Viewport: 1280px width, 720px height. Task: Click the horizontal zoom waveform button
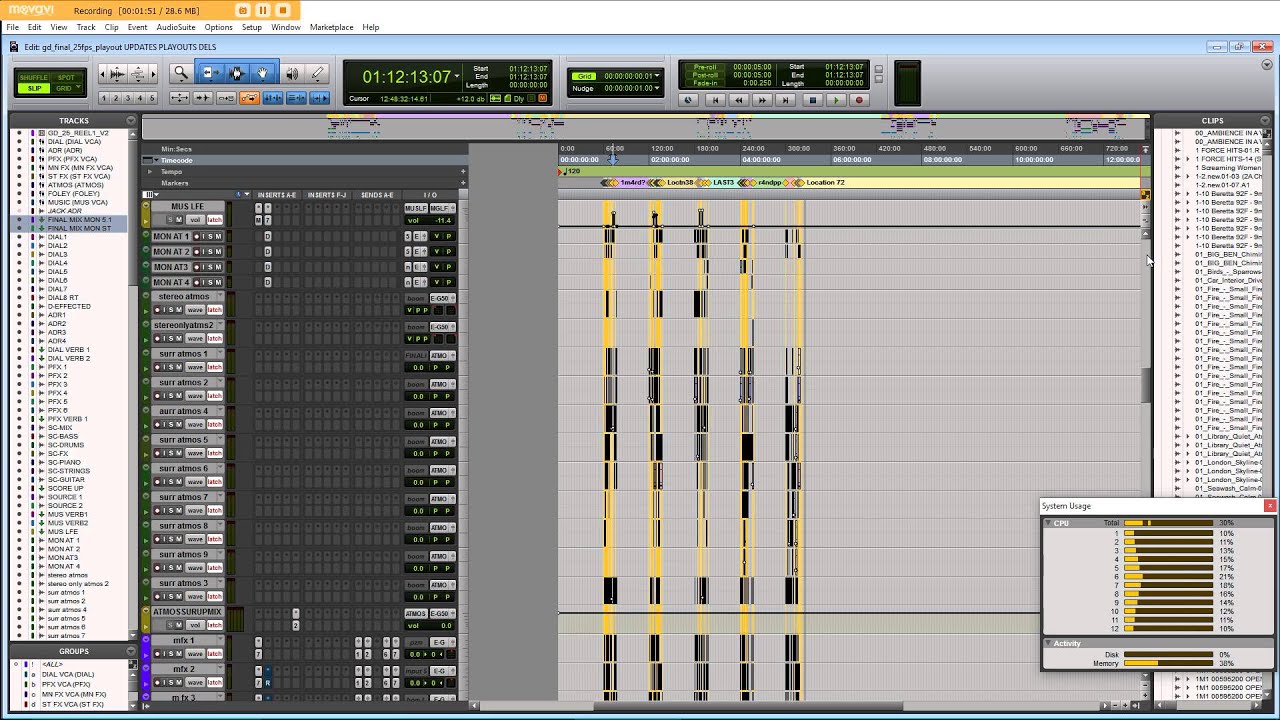(117, 74)
